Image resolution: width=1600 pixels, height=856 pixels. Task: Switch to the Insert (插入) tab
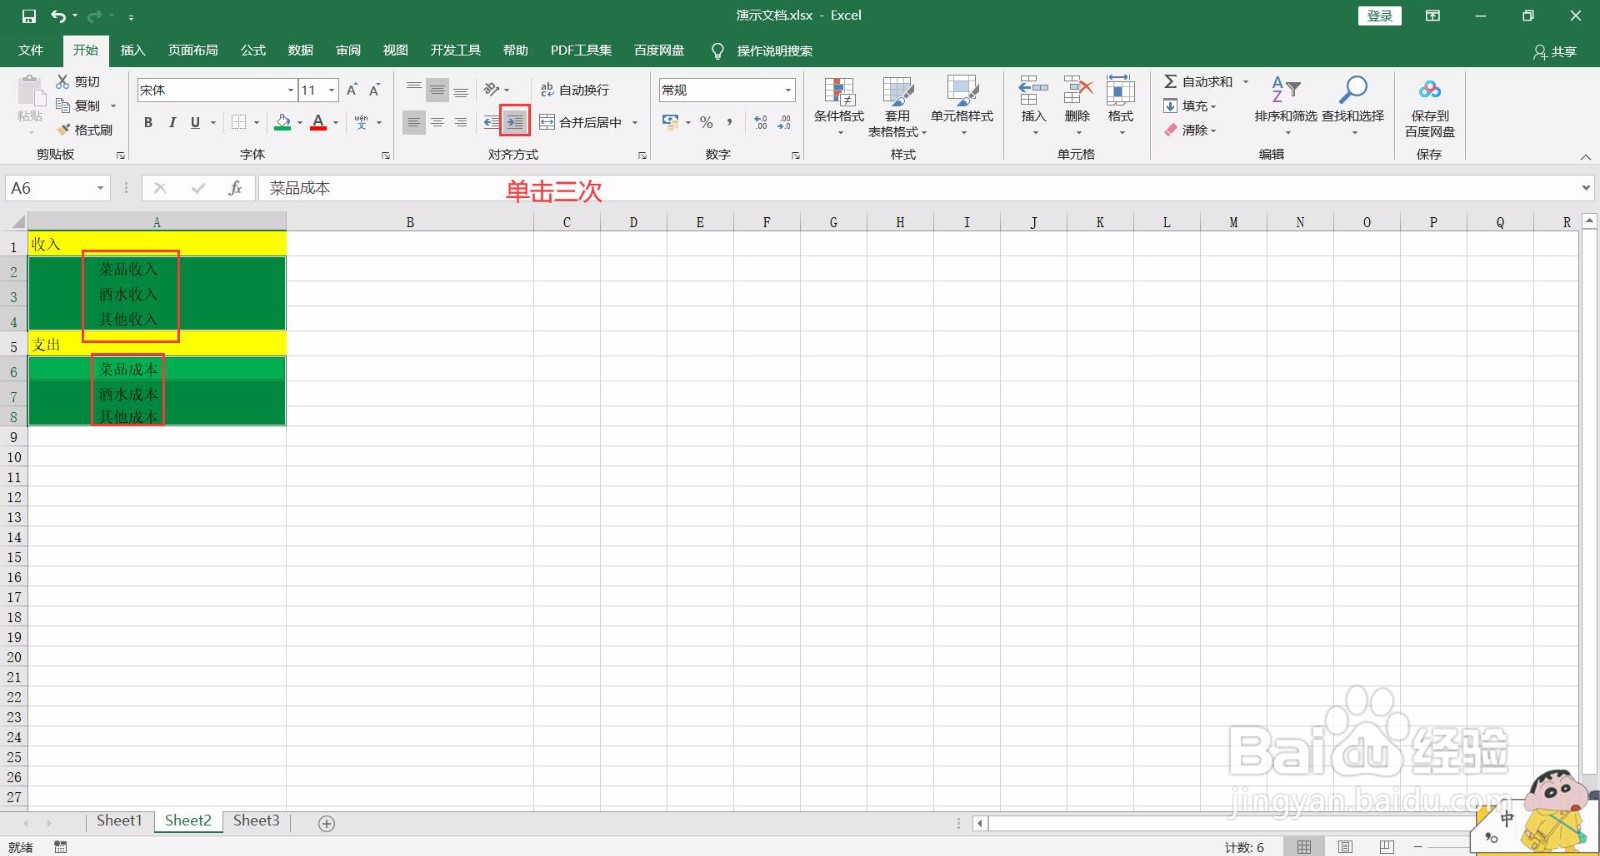(133, 50)
